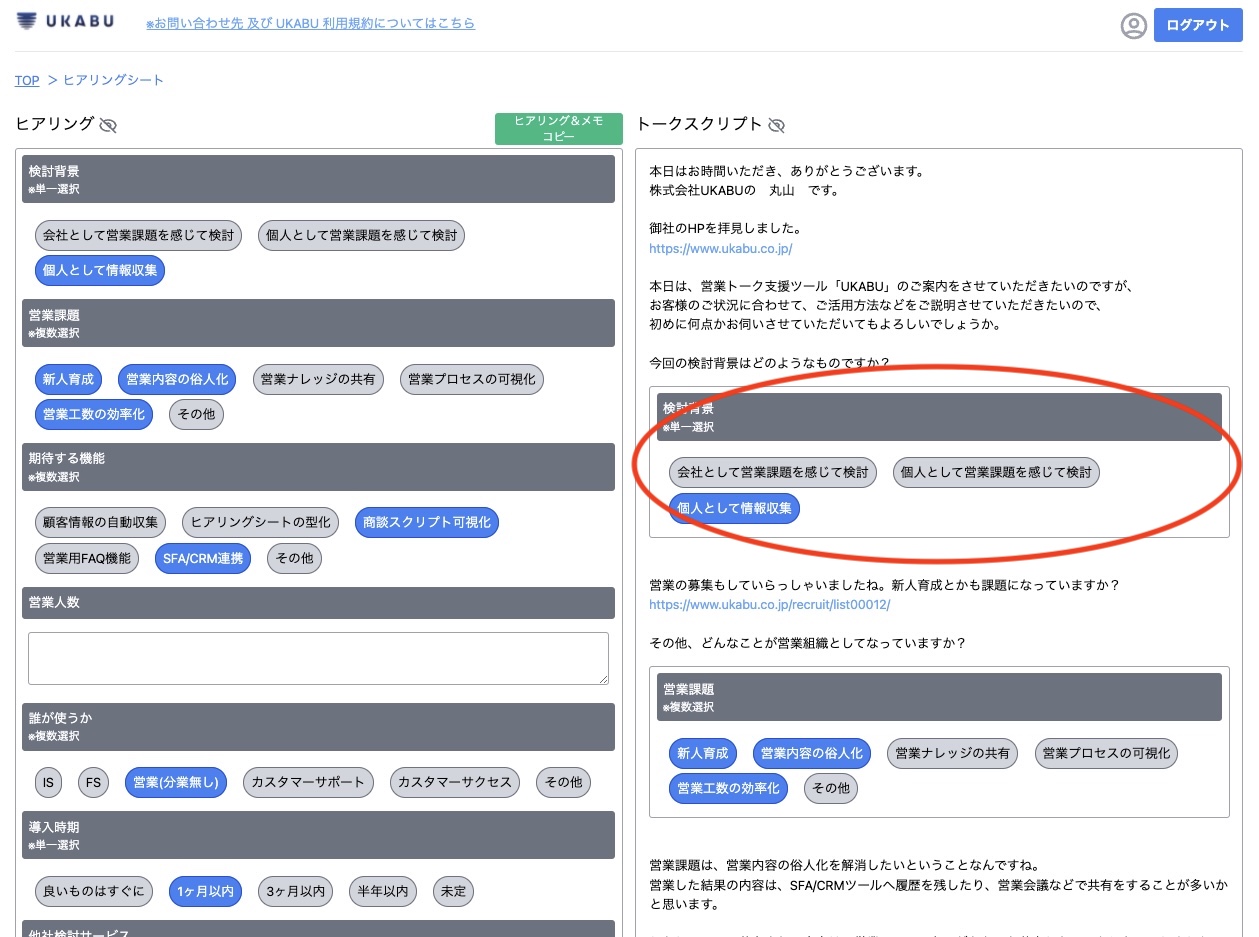1259x937 pixels.
Task: Select 営業プロセスの可視化 under 営業課題
Action: point(471,379)
